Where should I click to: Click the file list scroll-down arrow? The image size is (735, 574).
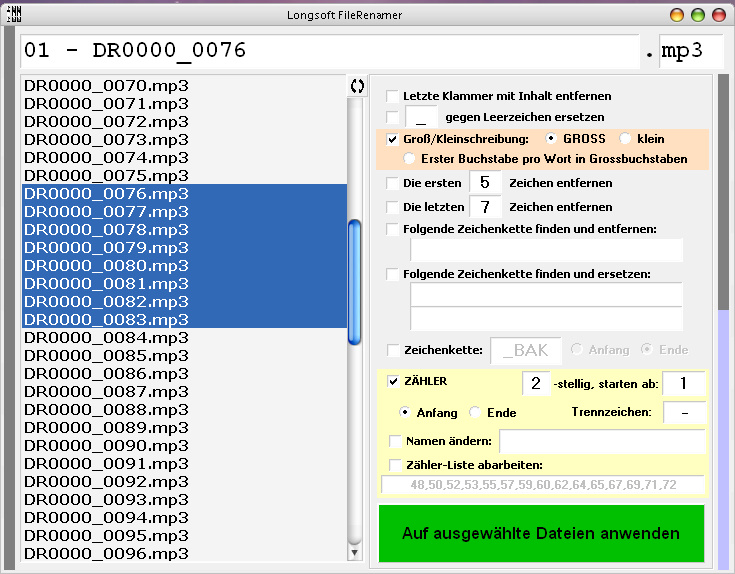pos(355,552)
